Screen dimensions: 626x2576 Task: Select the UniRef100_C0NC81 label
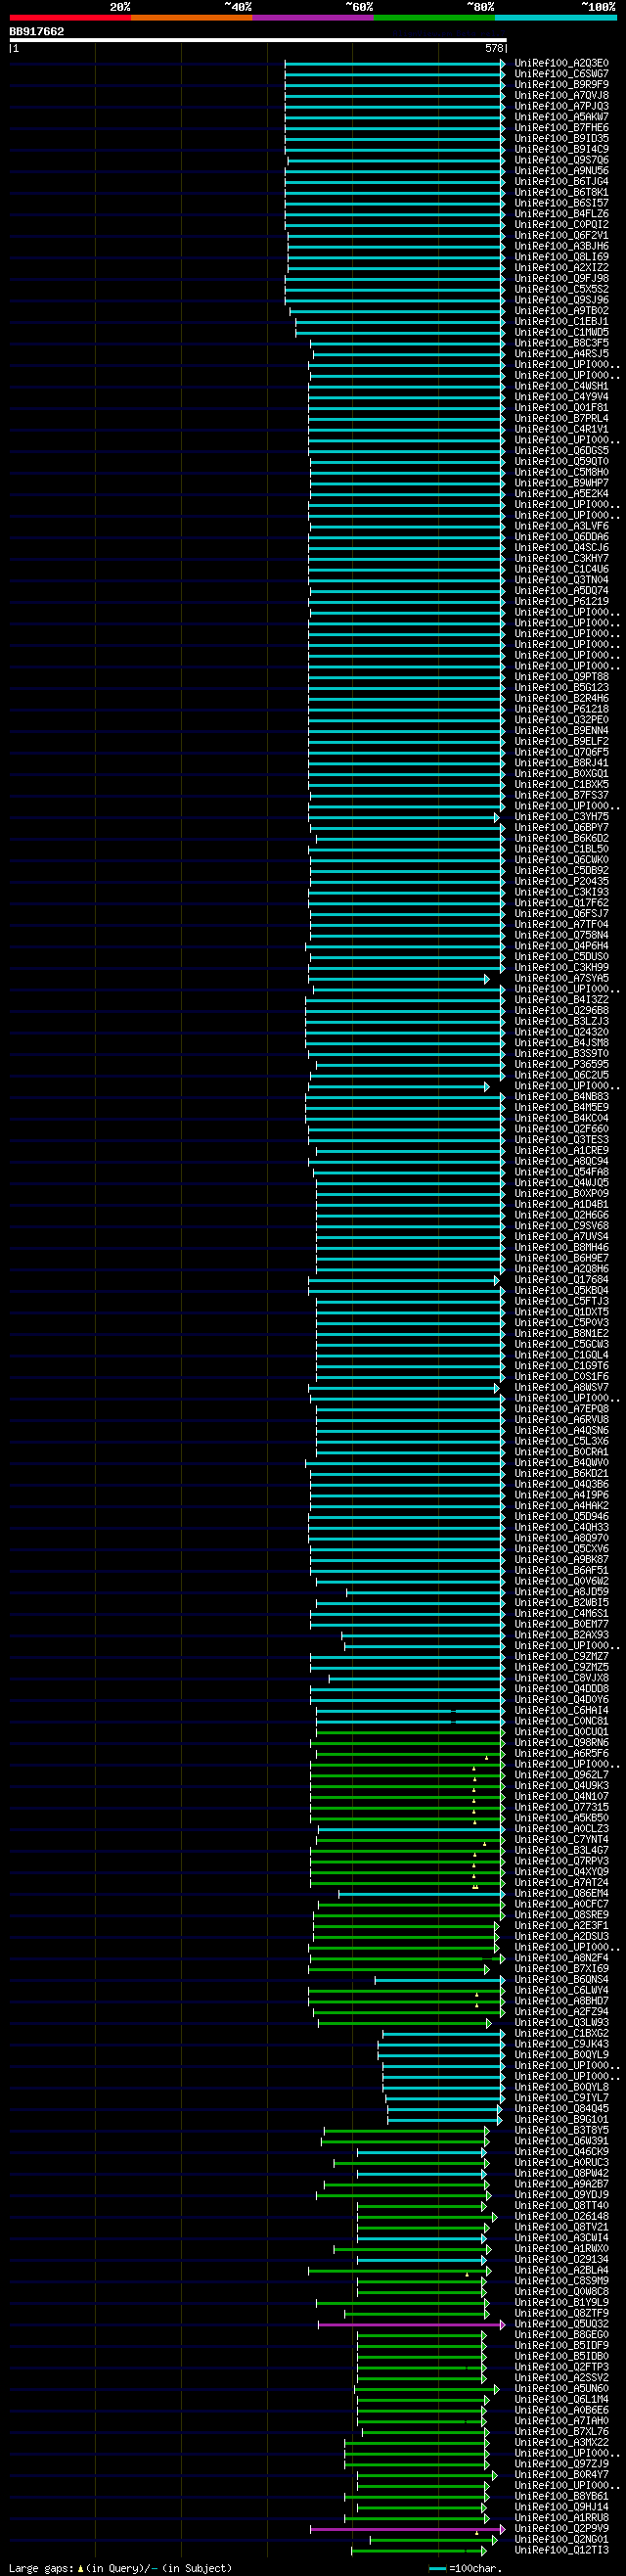coord(561,1721)
